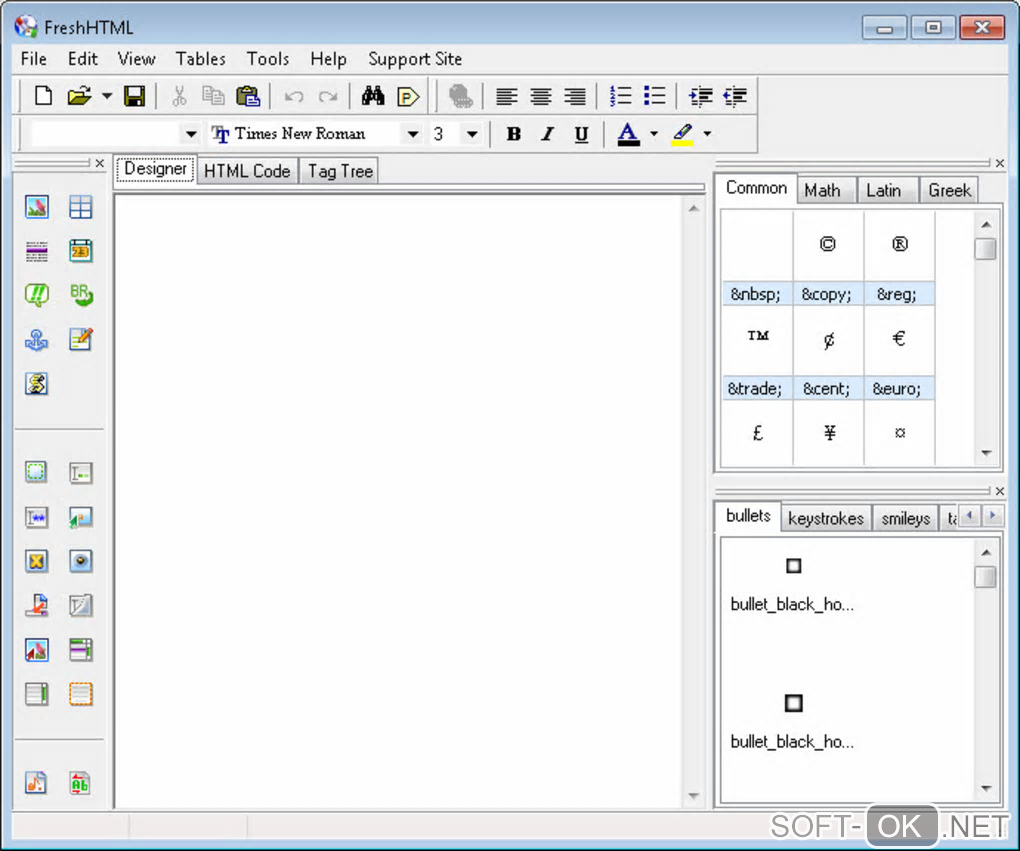Undo the last action

coord(294,97)
